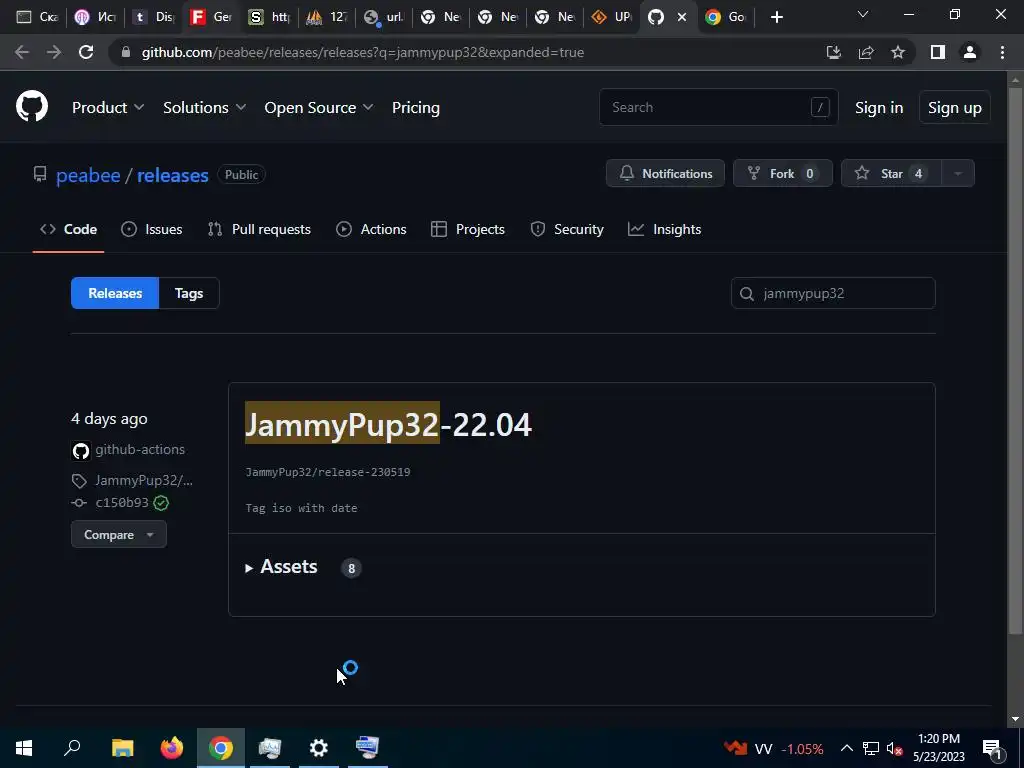Open Windows taskbar search
The width and height of the screenshot is (1024, 768).
[x=72, y=748]
